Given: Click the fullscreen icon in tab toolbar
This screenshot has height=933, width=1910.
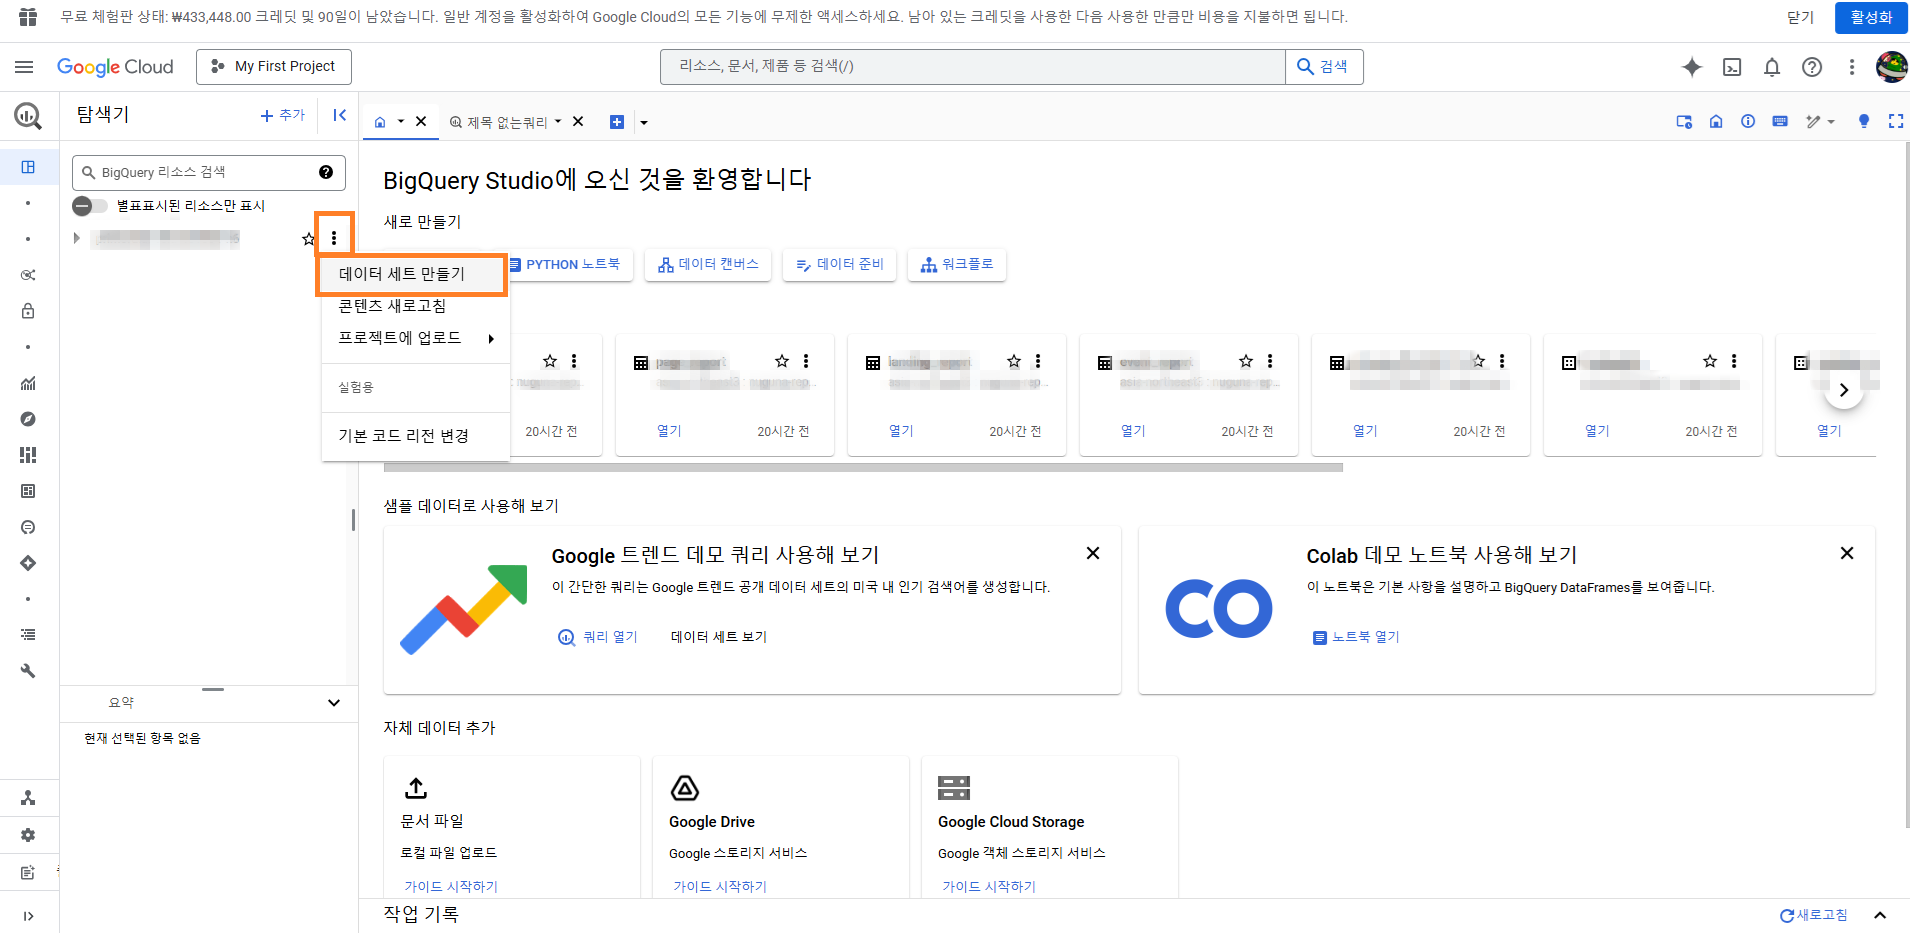Looking at the screenshot, I should (x=1895, y=121).
